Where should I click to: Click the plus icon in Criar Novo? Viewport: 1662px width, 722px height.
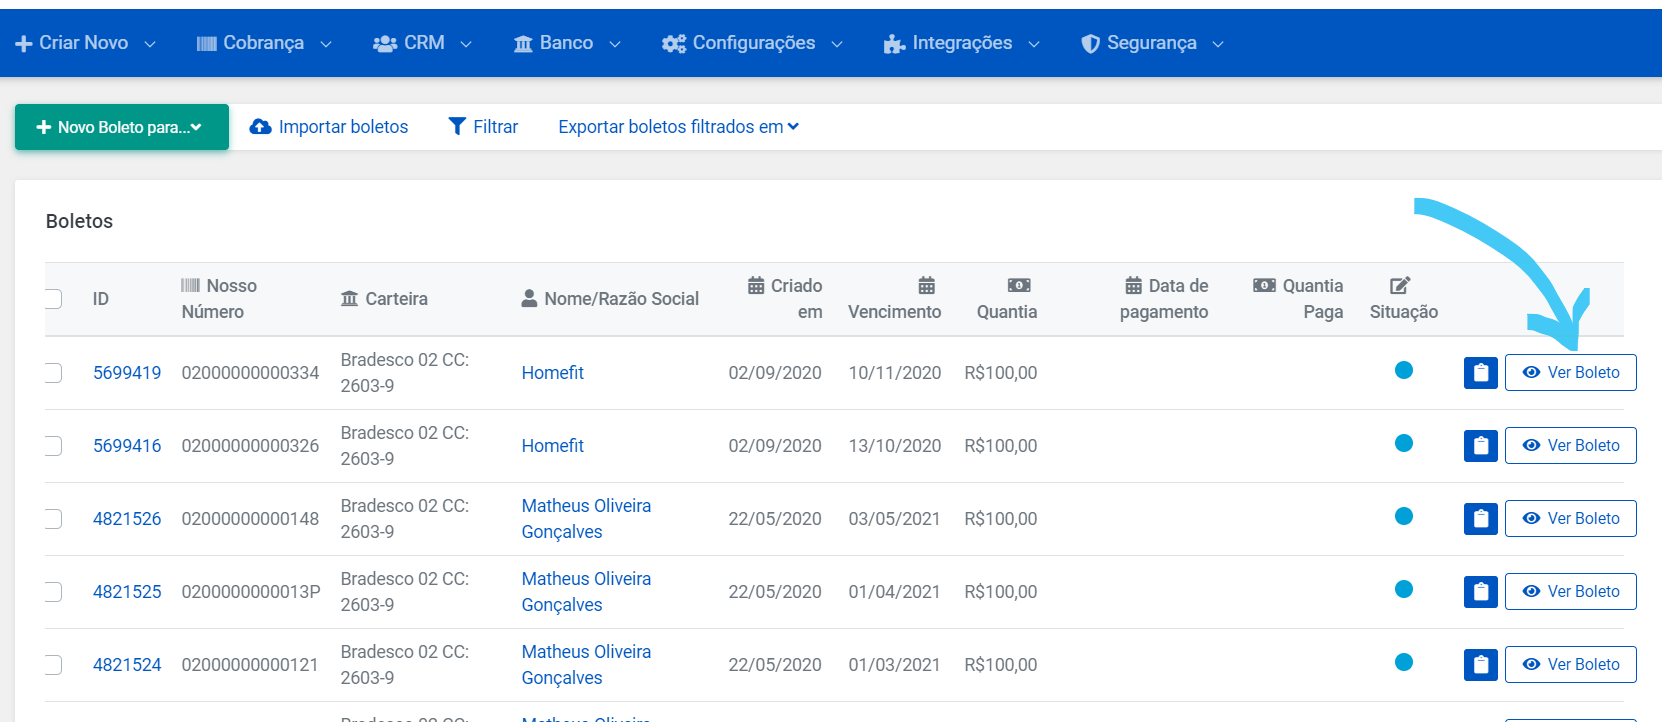[x=24, y=44]
